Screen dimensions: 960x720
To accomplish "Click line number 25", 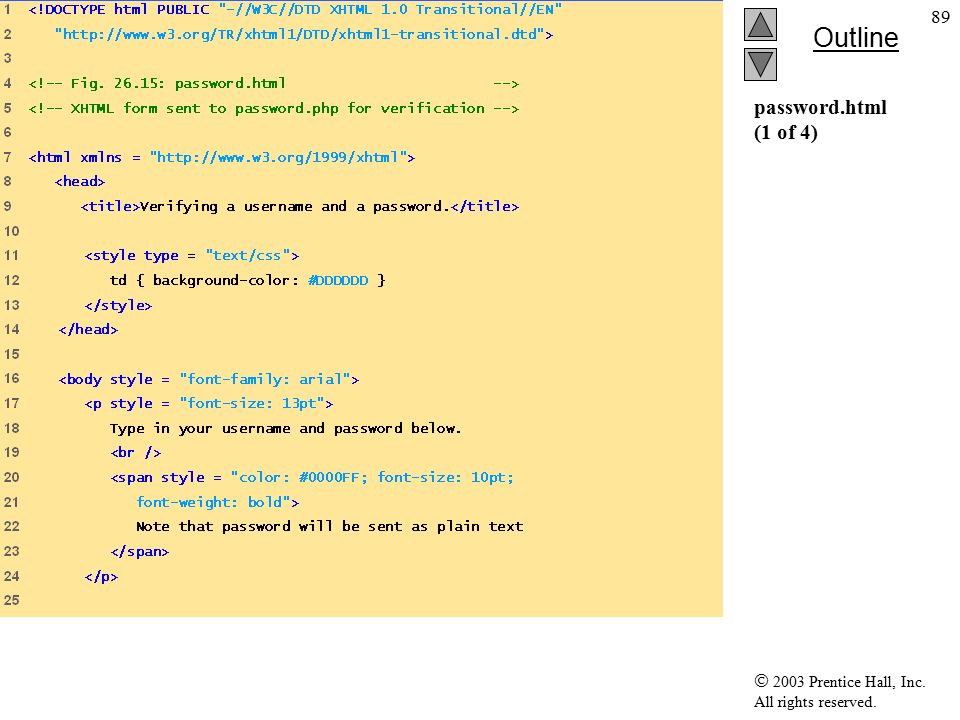I will (x=11, y=600).
